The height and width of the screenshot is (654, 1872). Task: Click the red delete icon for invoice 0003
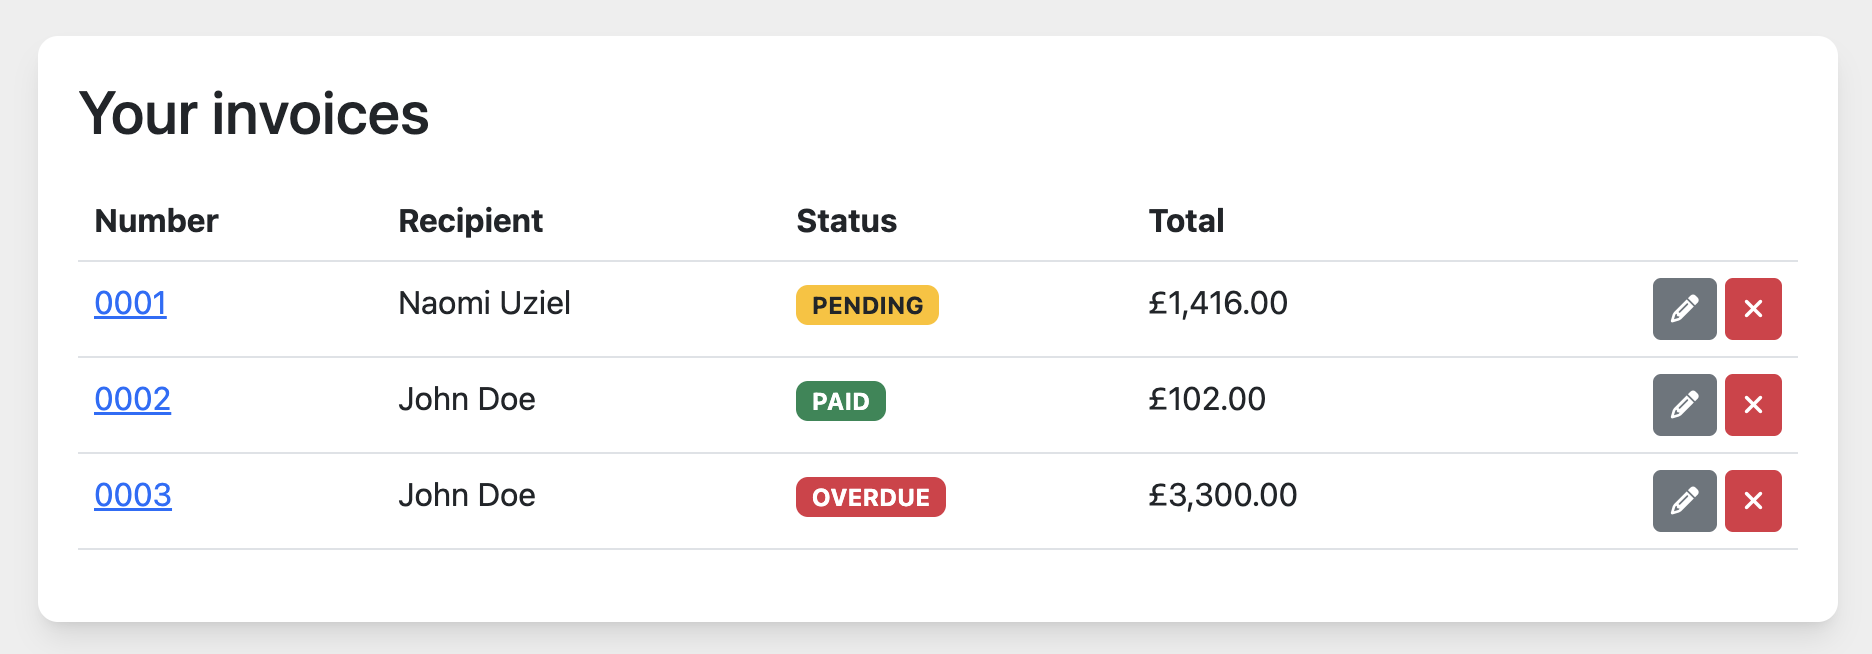coord(1753,501)
